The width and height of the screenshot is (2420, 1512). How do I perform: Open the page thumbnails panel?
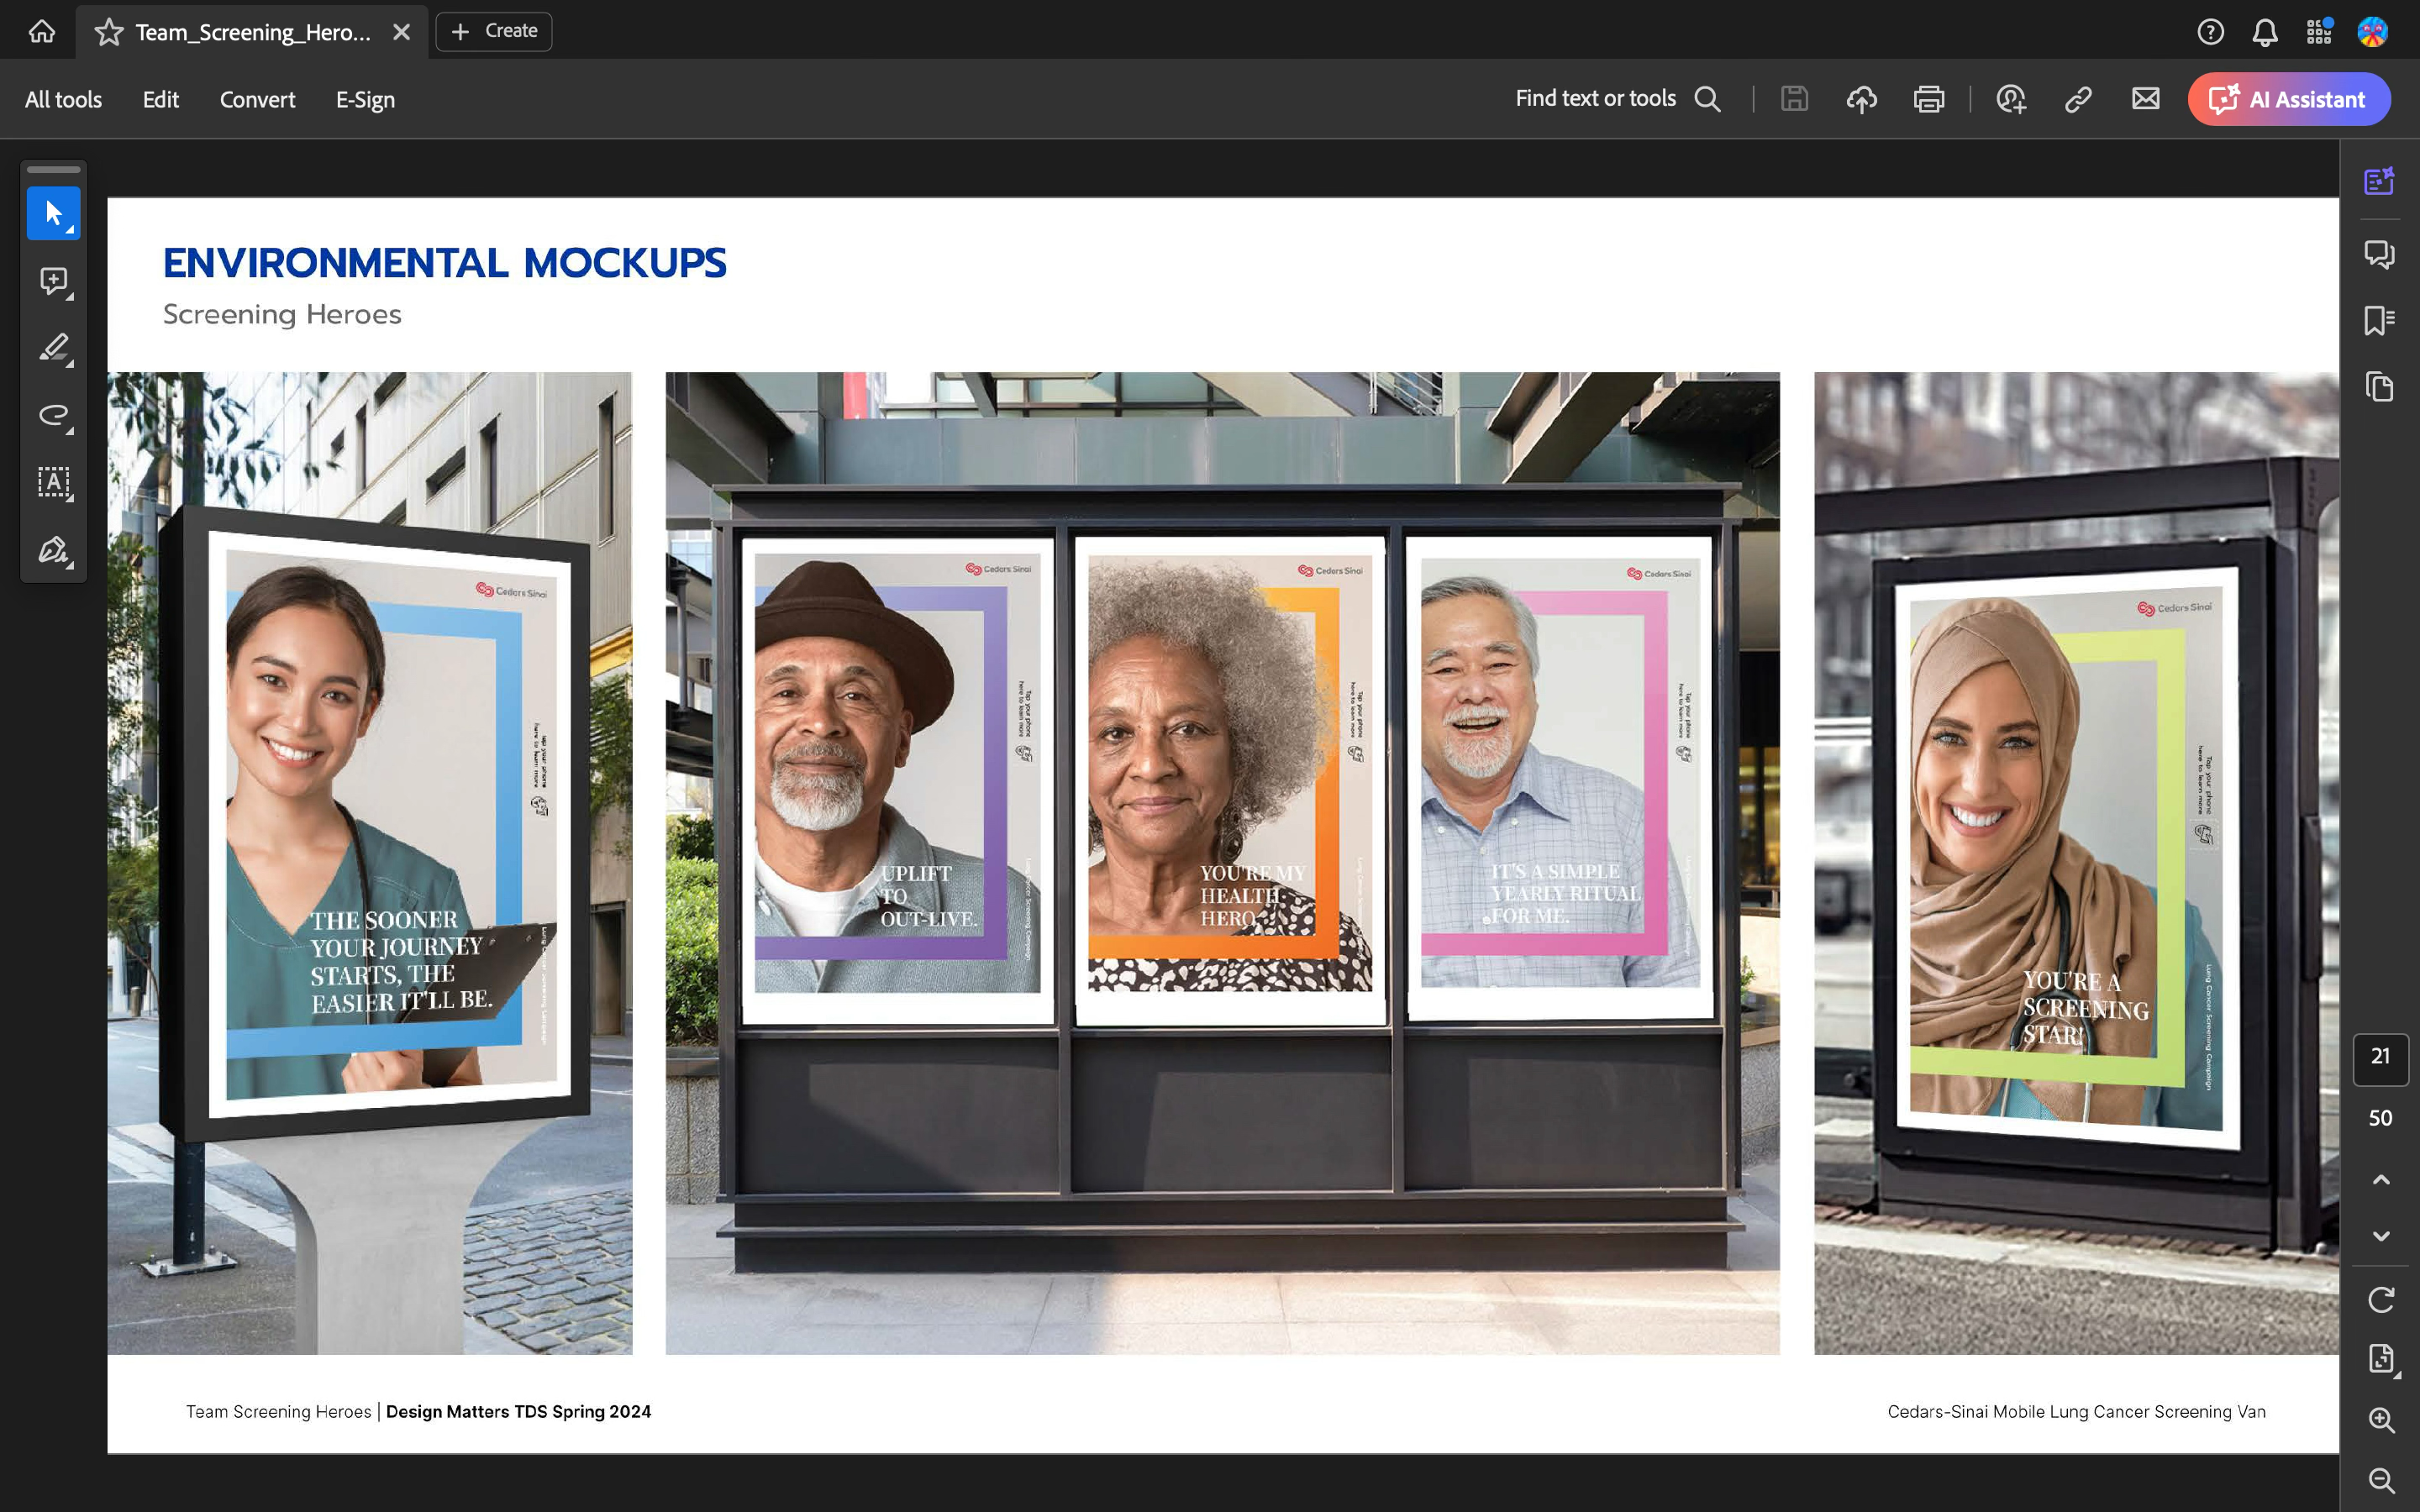click(x=2379, y=387)
